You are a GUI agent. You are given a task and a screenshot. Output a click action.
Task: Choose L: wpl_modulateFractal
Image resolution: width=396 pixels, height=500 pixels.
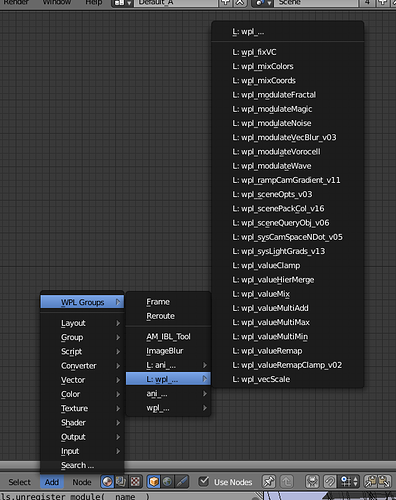[288, 95]
